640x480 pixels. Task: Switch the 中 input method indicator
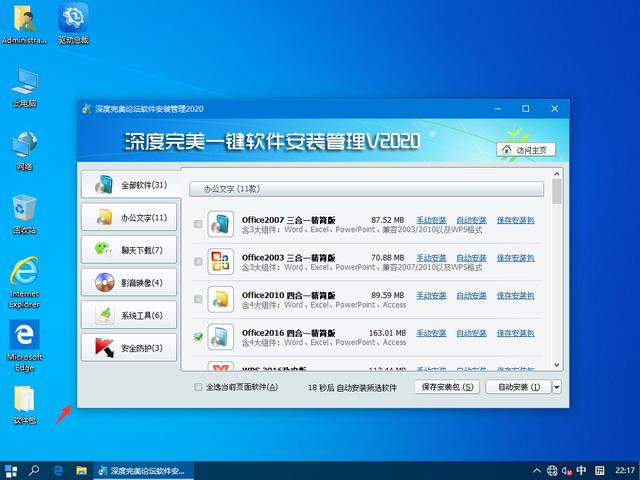[x=581, y=471]
